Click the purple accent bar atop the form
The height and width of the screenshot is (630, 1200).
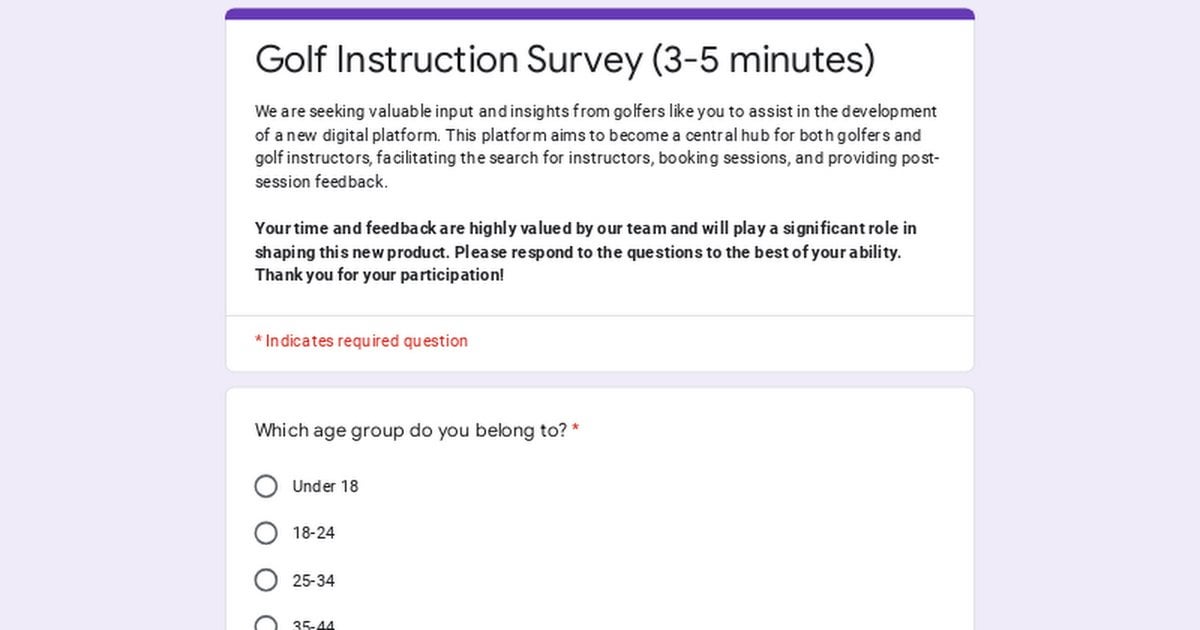tap(600, 14)
